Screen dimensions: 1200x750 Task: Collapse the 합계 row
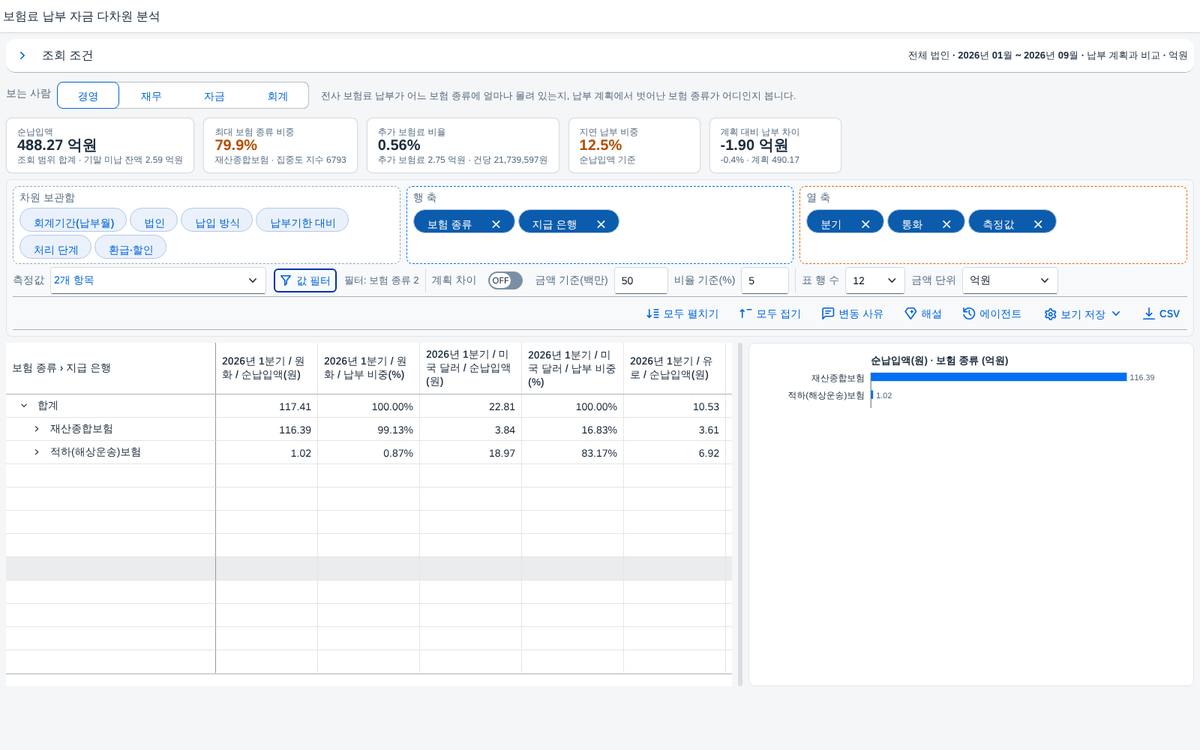24,406
